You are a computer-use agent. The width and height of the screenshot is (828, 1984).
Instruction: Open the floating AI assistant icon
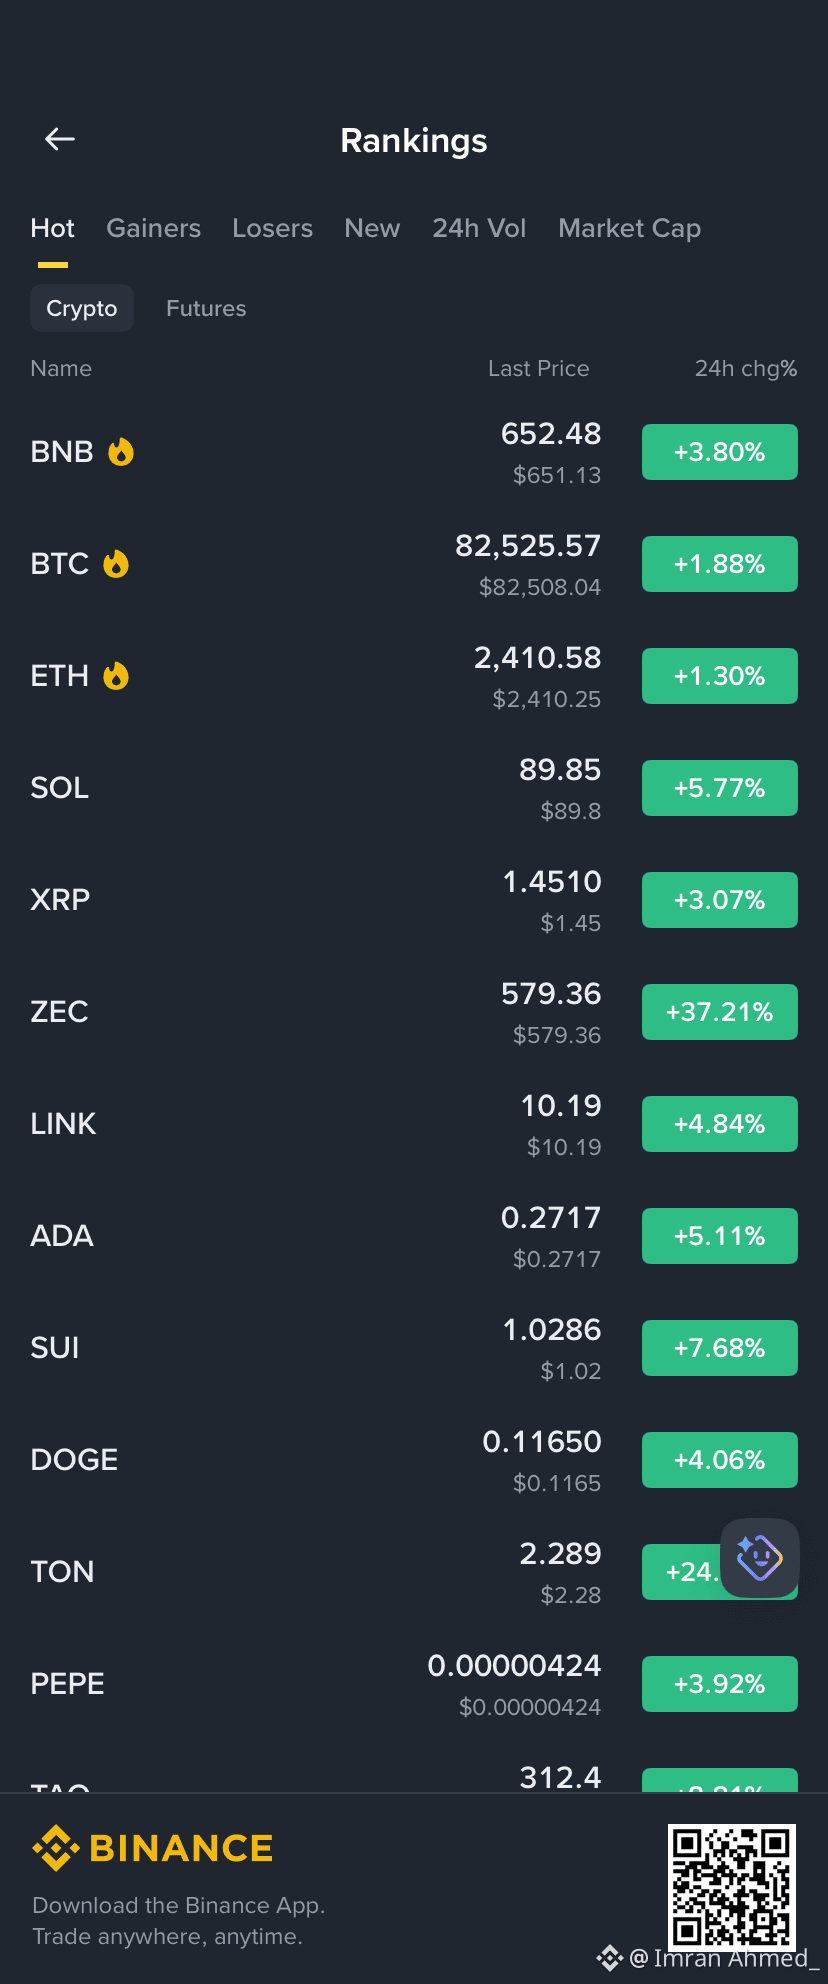click(x=759, y=1558)
